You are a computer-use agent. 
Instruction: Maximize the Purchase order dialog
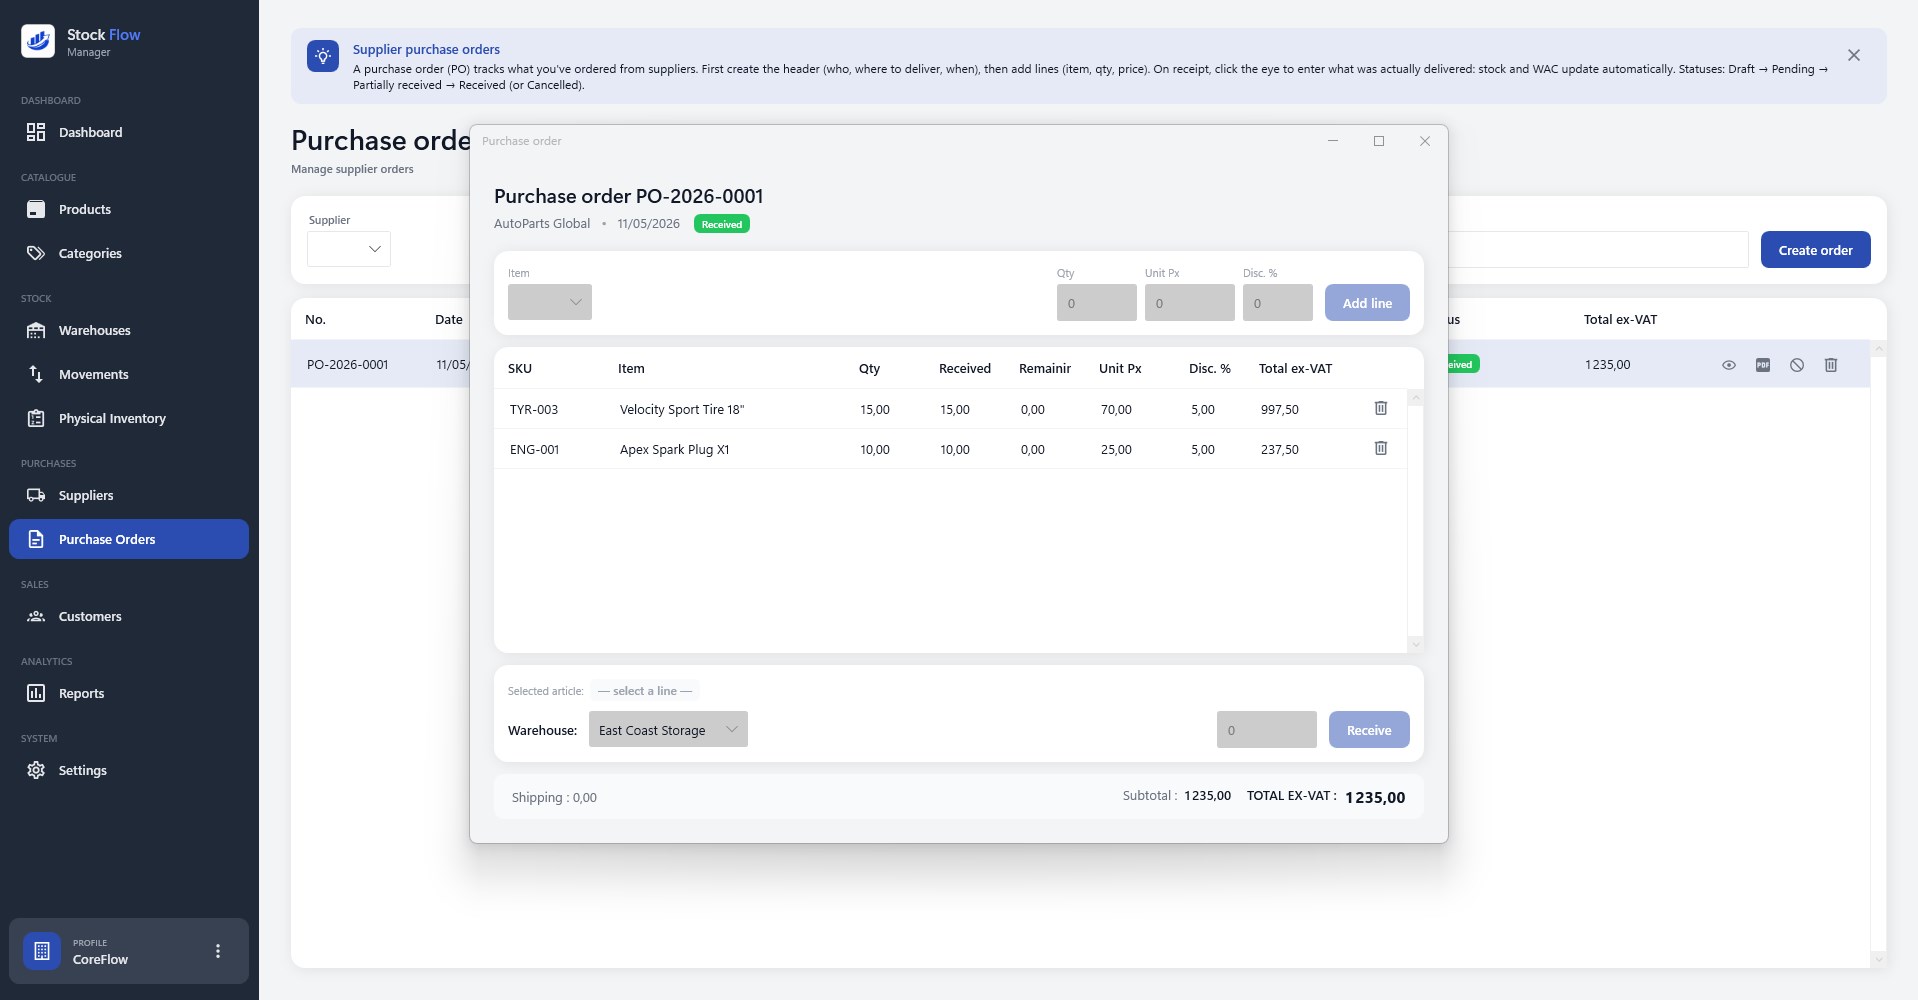click(1379, 141)
